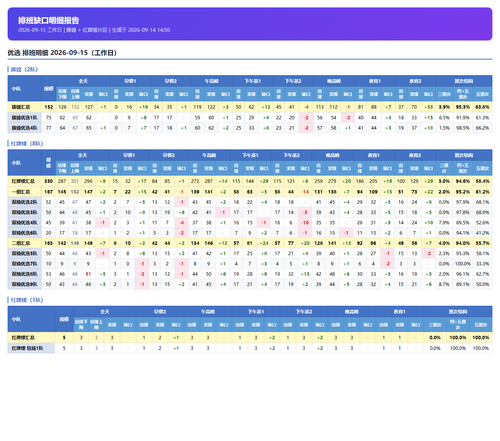Click the red 51 value in the 8队 table
500x441 pixels.
88,274
